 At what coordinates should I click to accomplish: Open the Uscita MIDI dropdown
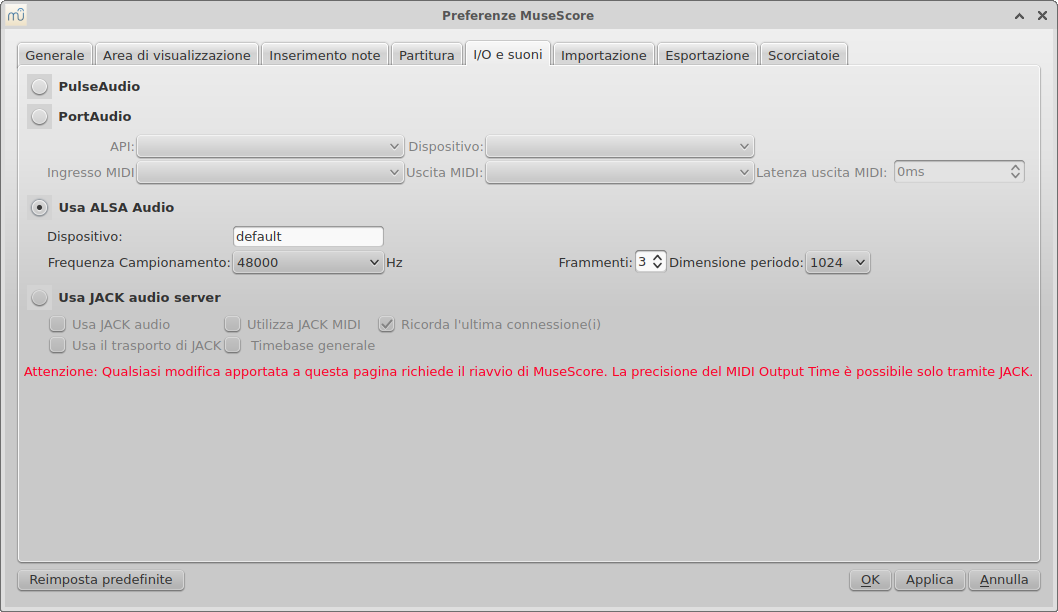[x=619, y=173]
